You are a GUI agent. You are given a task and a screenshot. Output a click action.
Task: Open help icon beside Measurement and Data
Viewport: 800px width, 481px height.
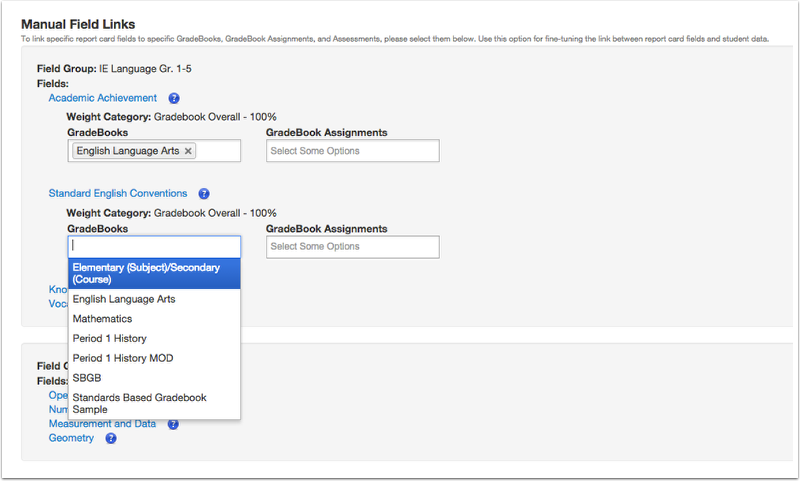coord(173,424)
